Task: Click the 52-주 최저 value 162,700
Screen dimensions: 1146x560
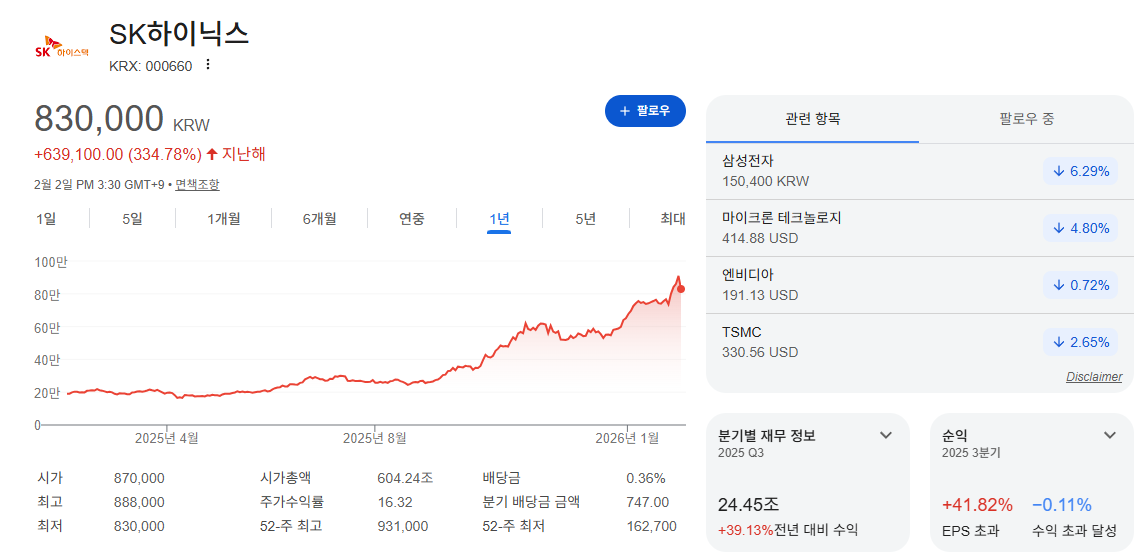Action: (651, 526)
